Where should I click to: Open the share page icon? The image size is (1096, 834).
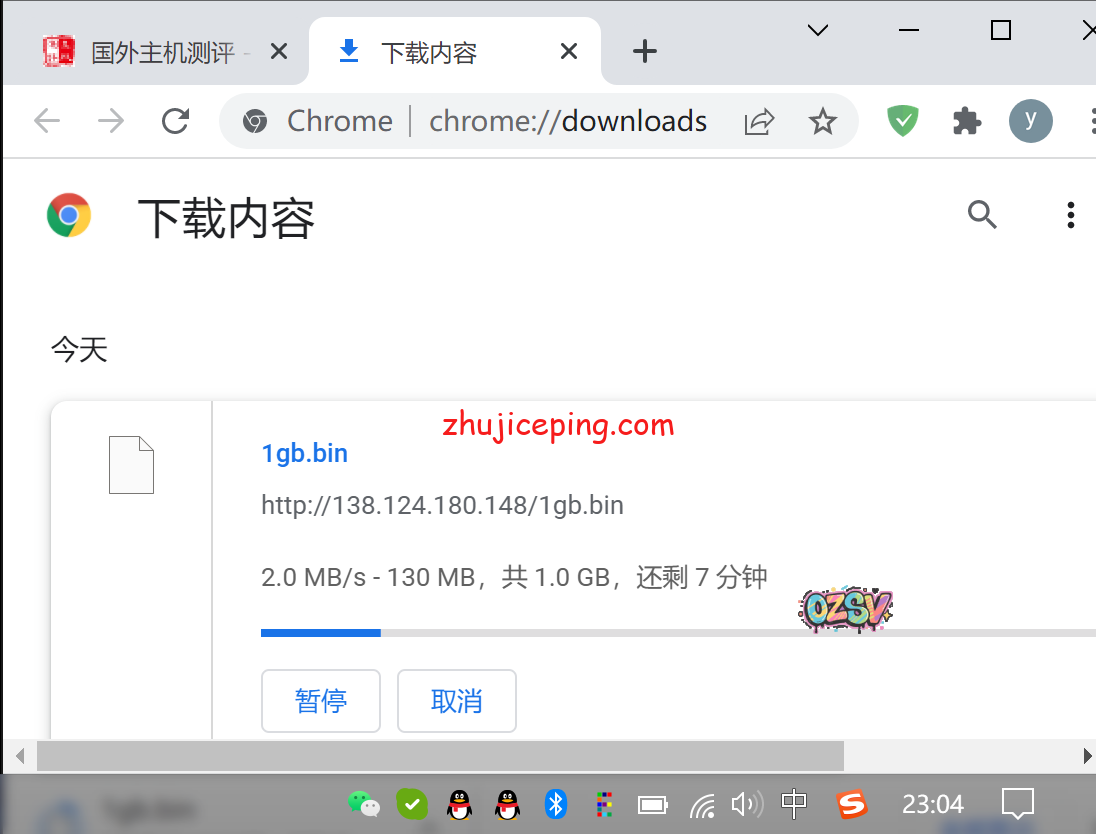pos(759,121)
